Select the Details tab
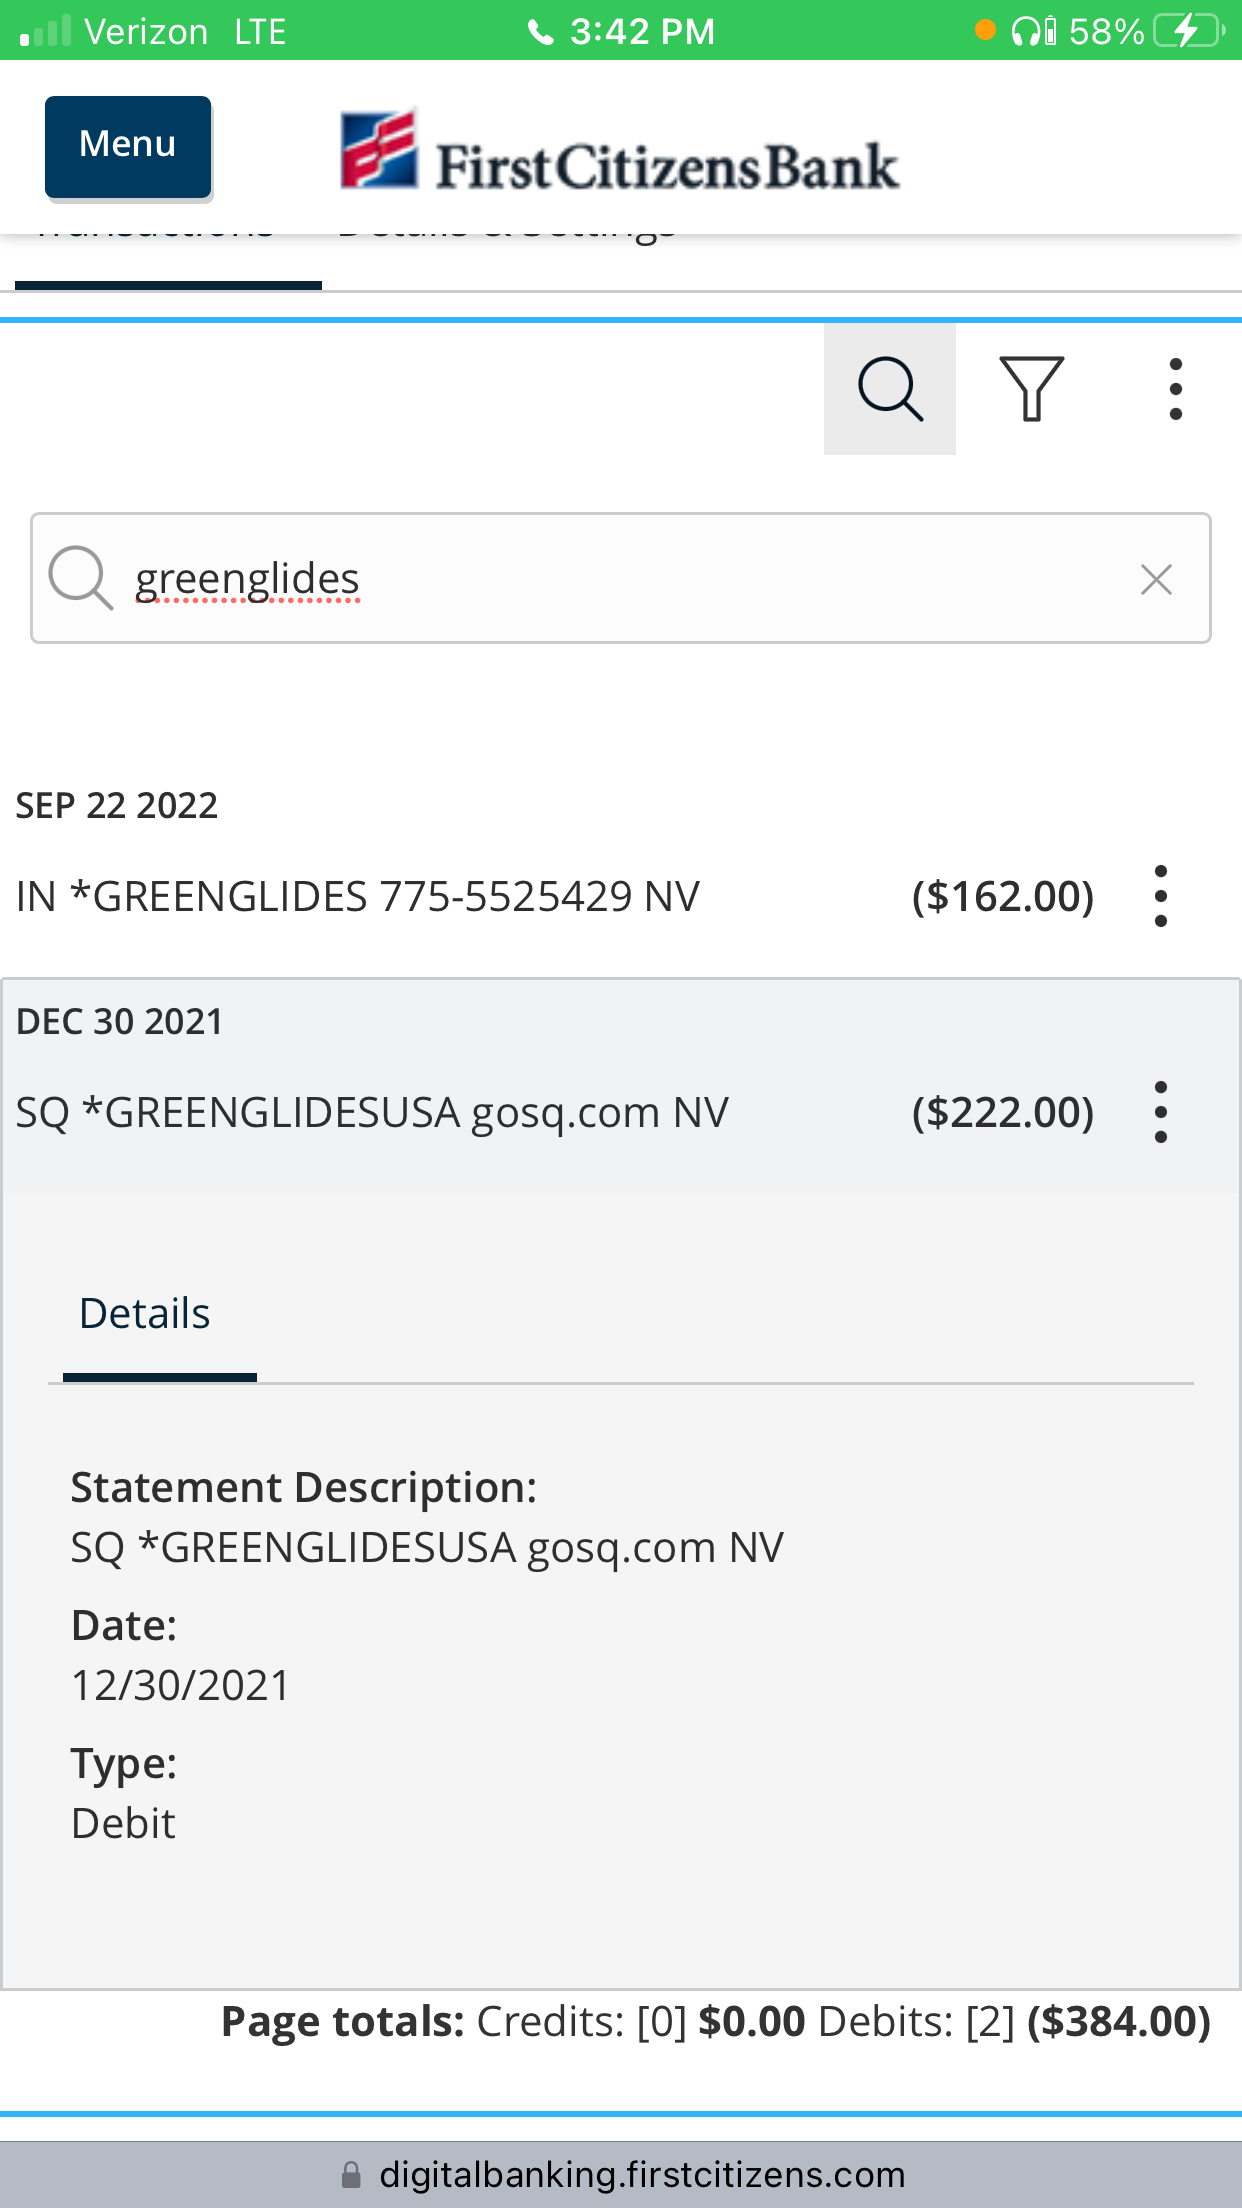 (x=145, y=1314)
